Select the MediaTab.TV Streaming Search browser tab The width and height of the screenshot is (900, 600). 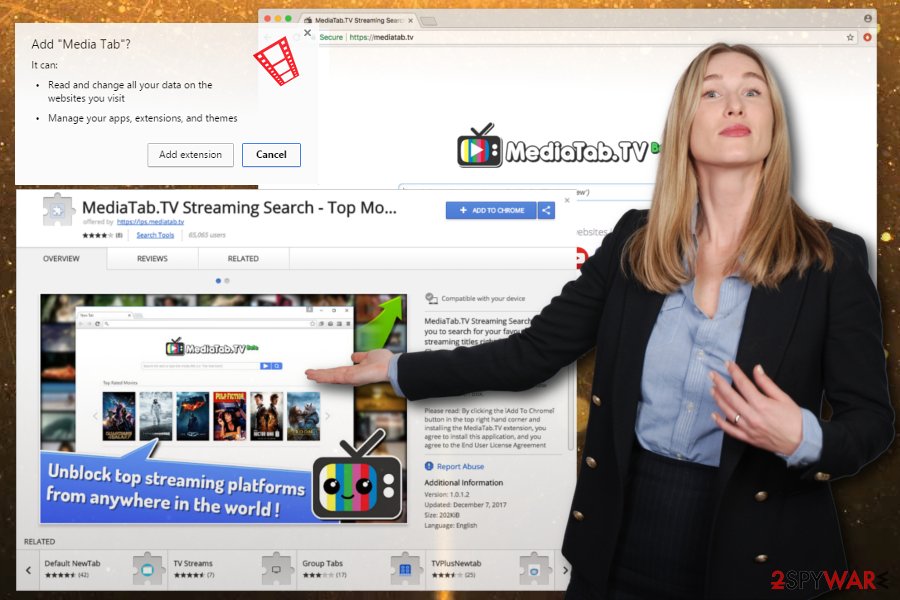tap(359, 20)
